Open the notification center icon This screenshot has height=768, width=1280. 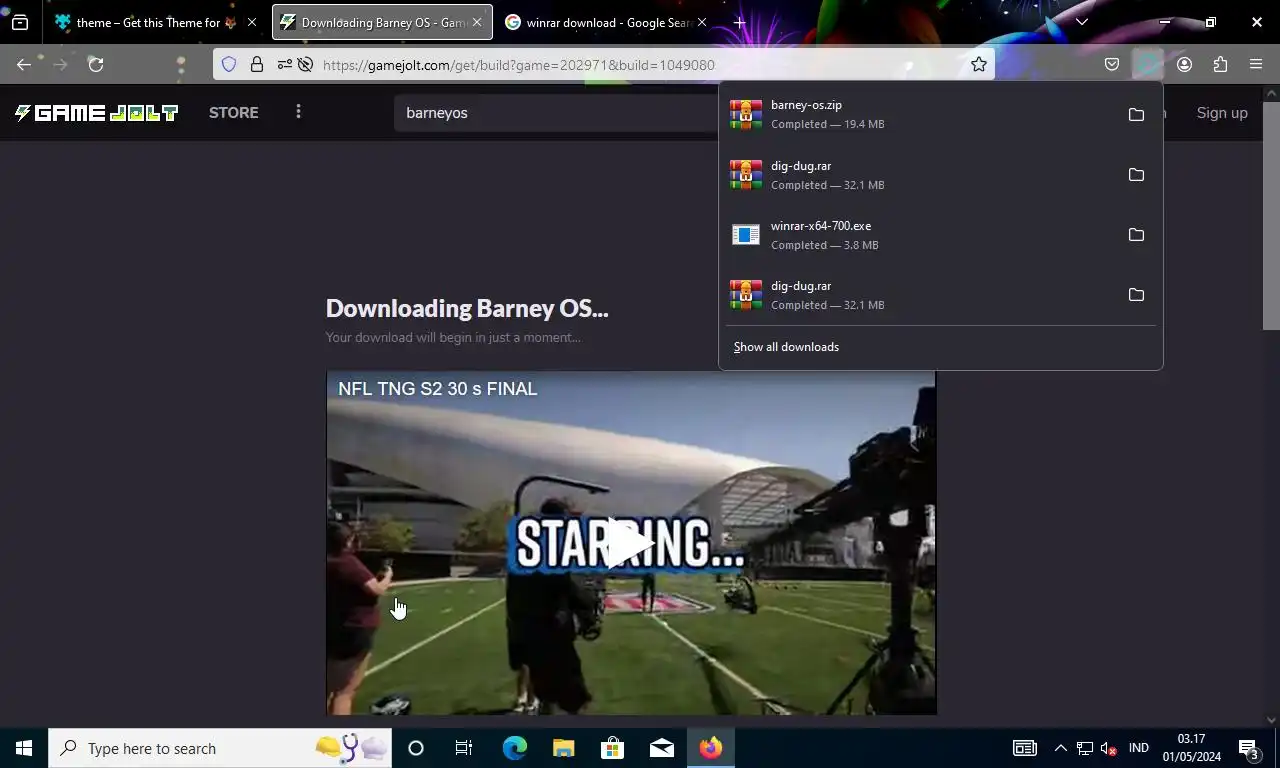tap(1248, 748)
